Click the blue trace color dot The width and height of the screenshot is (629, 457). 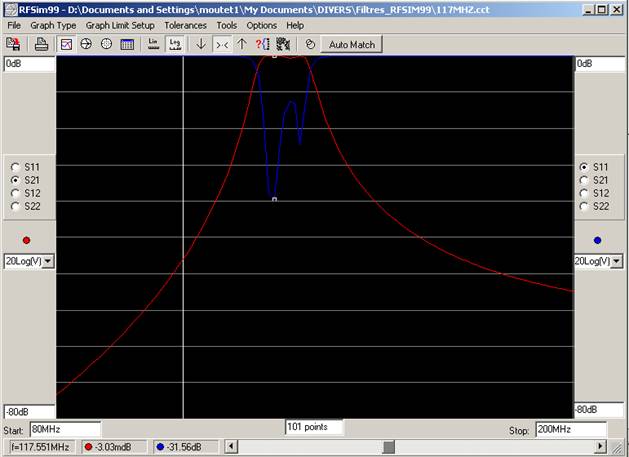[598, 240]
